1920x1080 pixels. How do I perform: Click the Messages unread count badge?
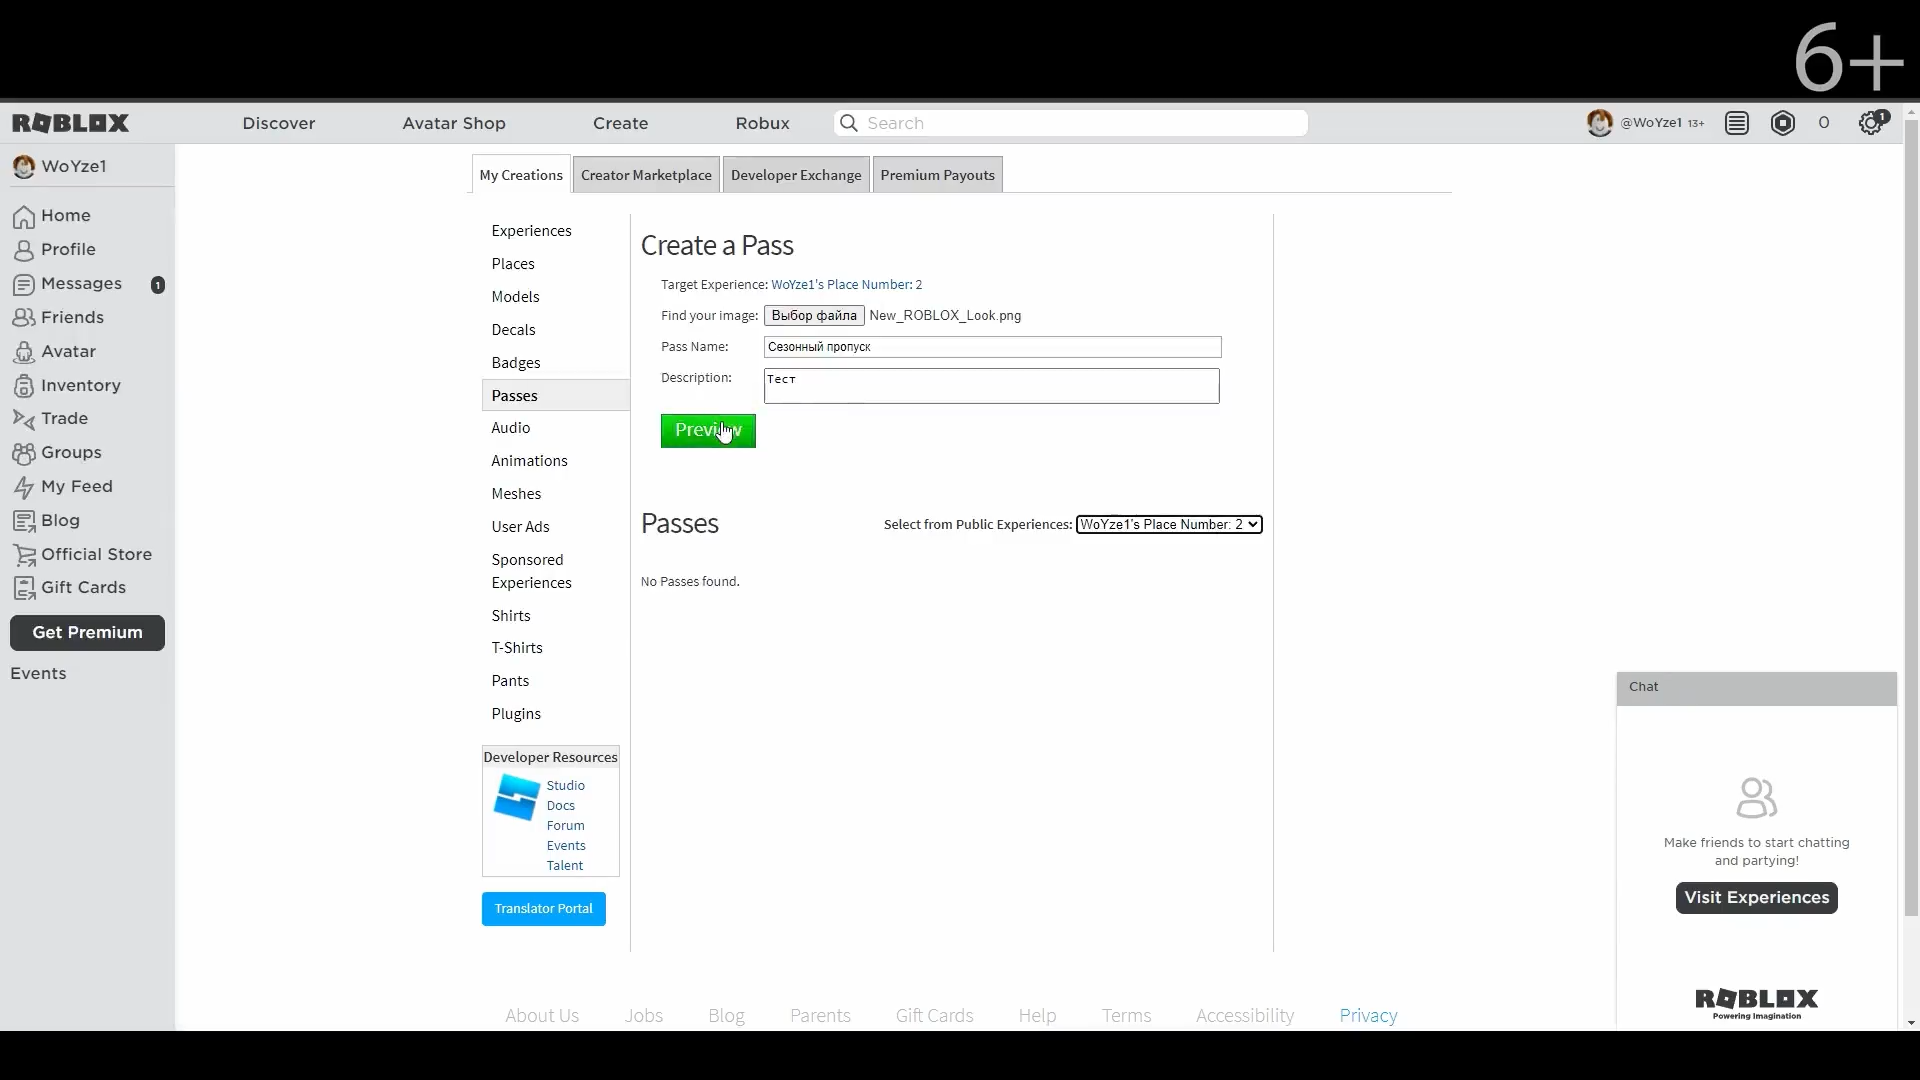tap(158, 285)
